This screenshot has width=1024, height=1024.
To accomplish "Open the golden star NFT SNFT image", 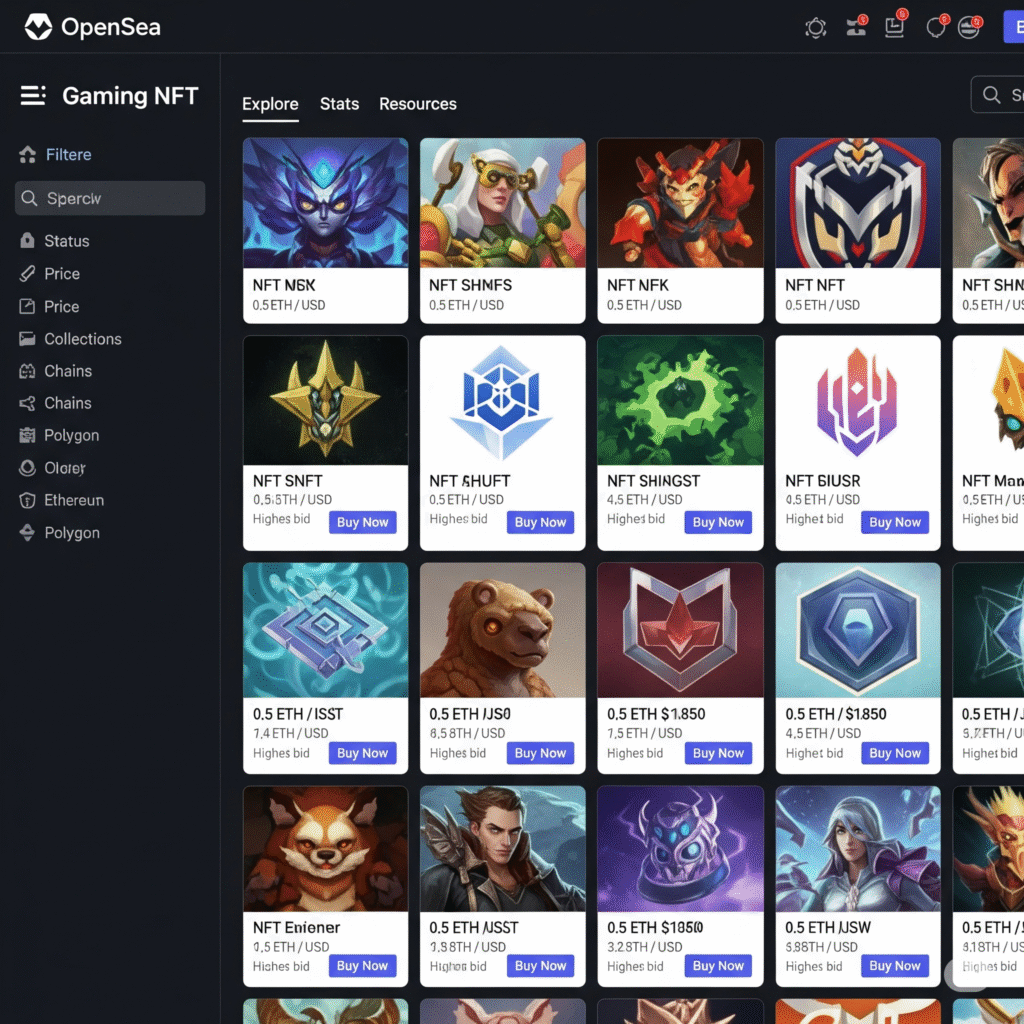I will point(325,400).
